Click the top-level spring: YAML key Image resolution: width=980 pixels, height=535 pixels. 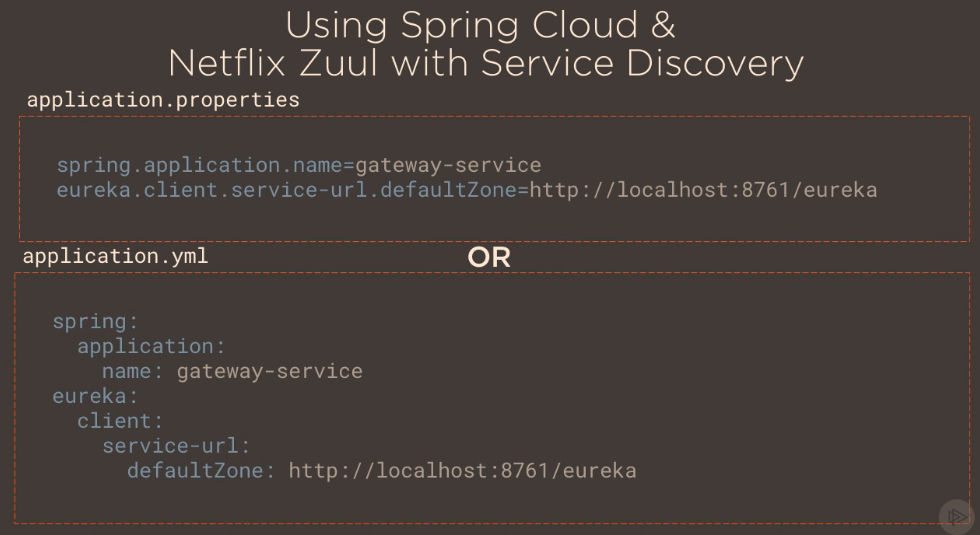point(95,321)
